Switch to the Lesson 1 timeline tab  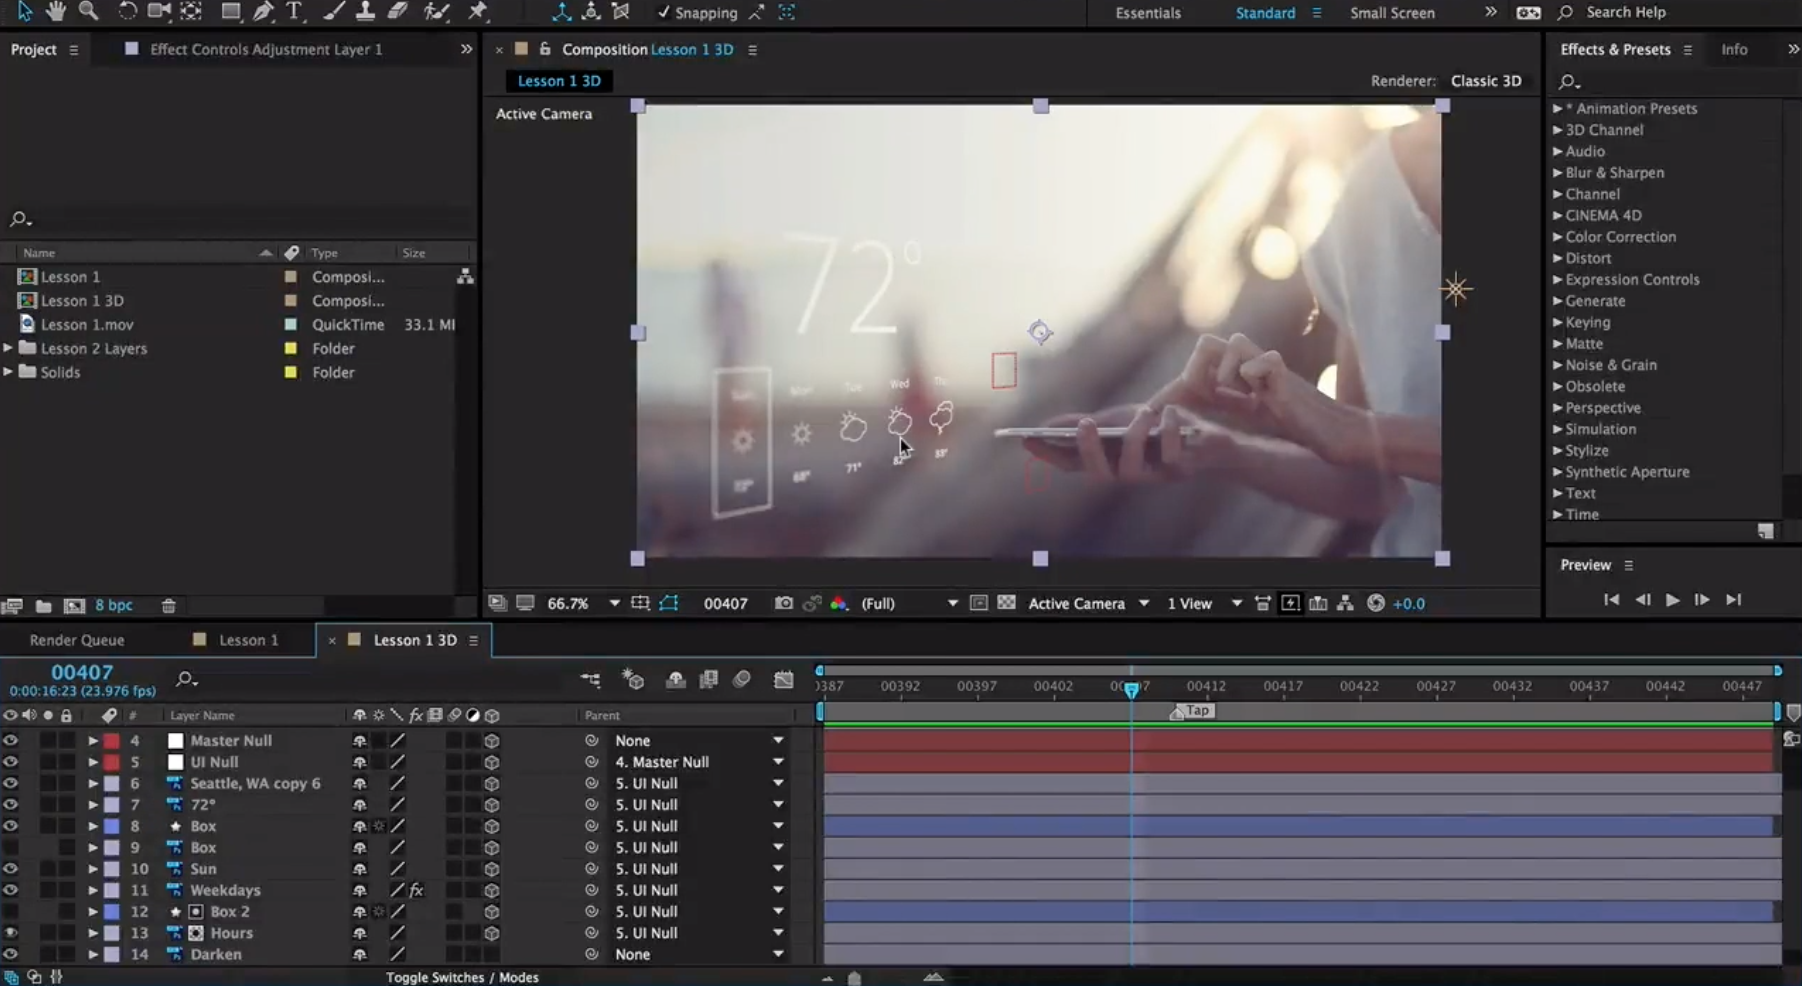(x=248, y=640)
